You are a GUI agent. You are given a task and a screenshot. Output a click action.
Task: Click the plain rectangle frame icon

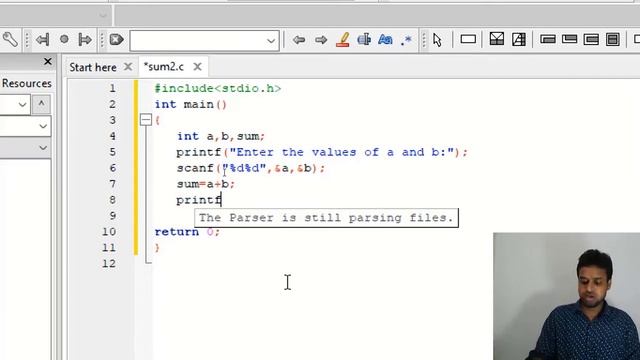coord(468,39)
